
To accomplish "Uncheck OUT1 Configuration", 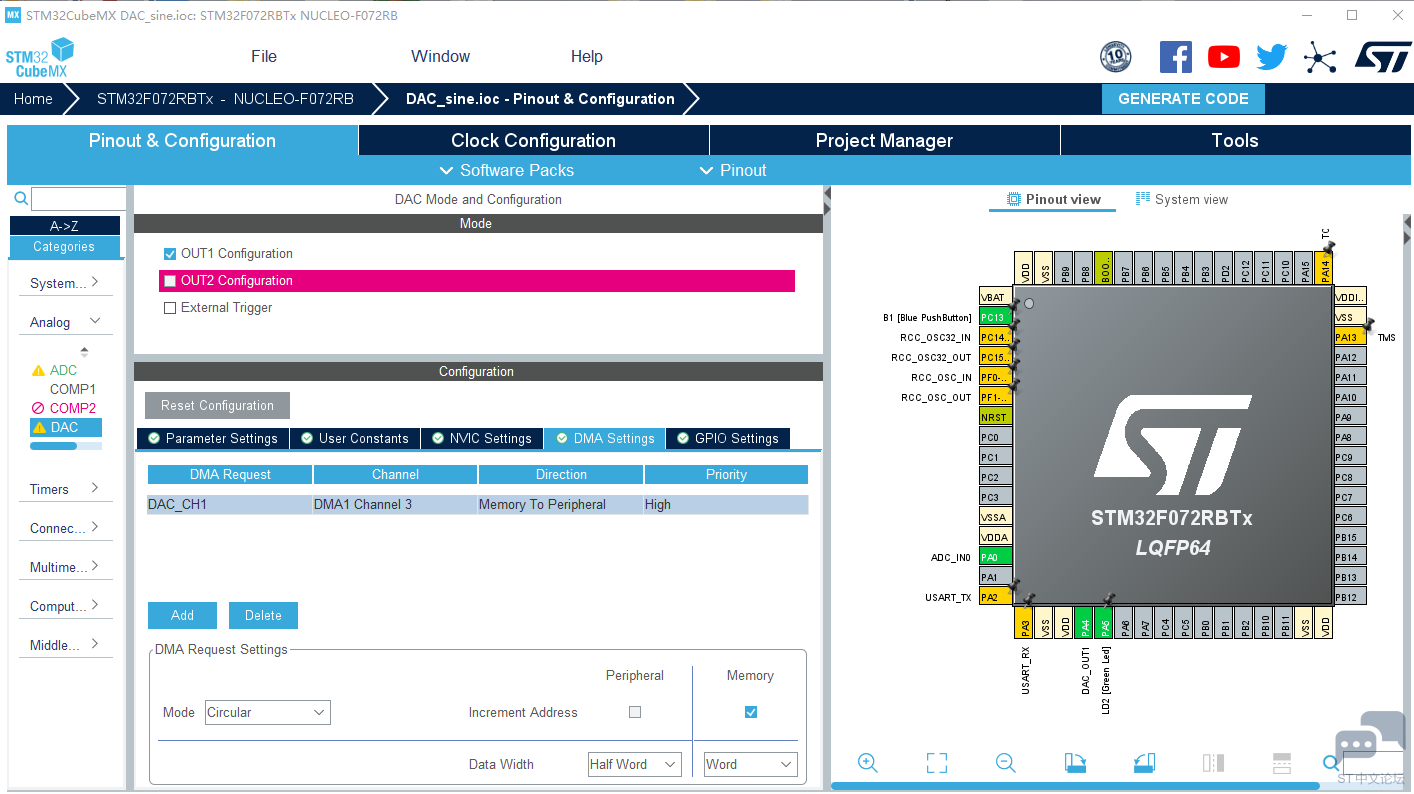I will pos(170,254).
